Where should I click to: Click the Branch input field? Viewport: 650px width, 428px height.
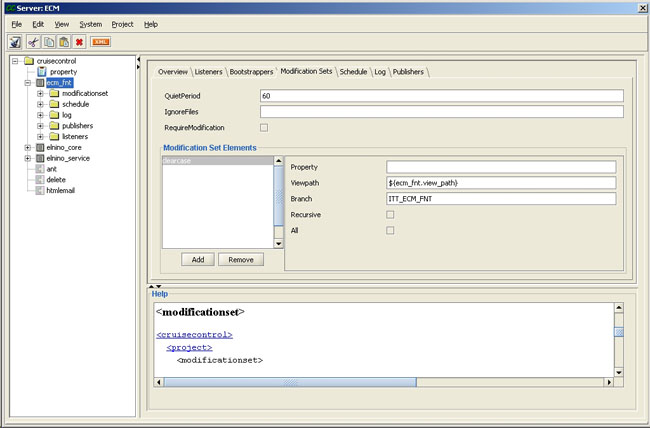coord(501,199)
